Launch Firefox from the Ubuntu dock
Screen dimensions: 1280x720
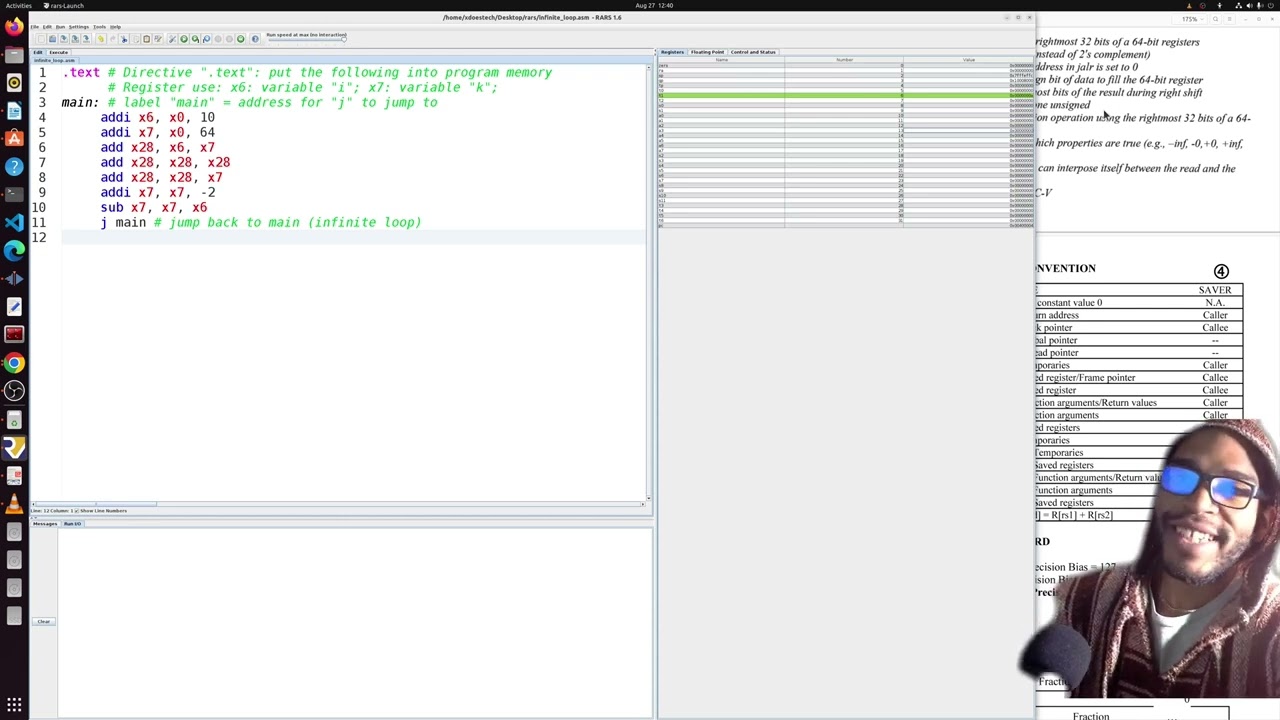click(14, 27)
